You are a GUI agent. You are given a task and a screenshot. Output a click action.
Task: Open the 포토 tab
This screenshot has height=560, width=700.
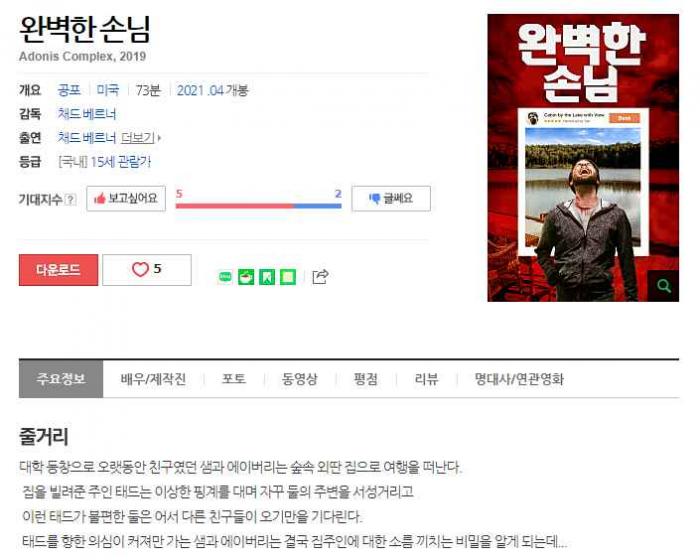click(x=234, y=379)
